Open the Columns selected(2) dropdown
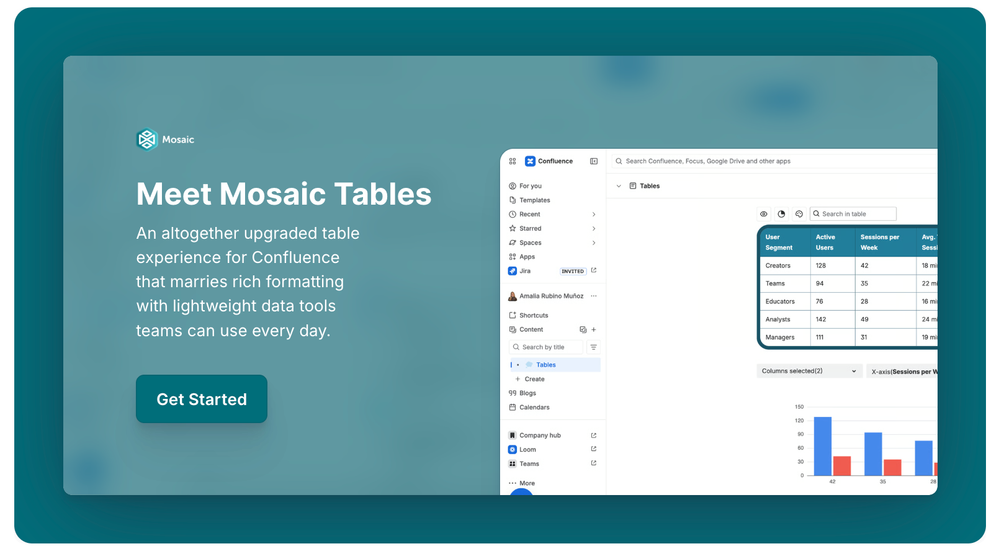Screen dimensions: 999x557 (809, 371)
